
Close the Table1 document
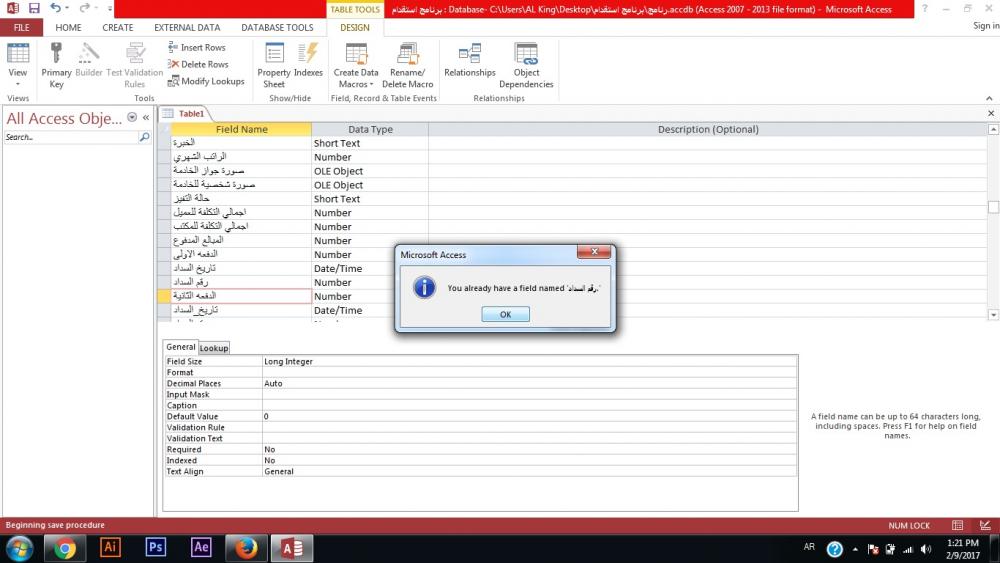(x=991, y=113)
